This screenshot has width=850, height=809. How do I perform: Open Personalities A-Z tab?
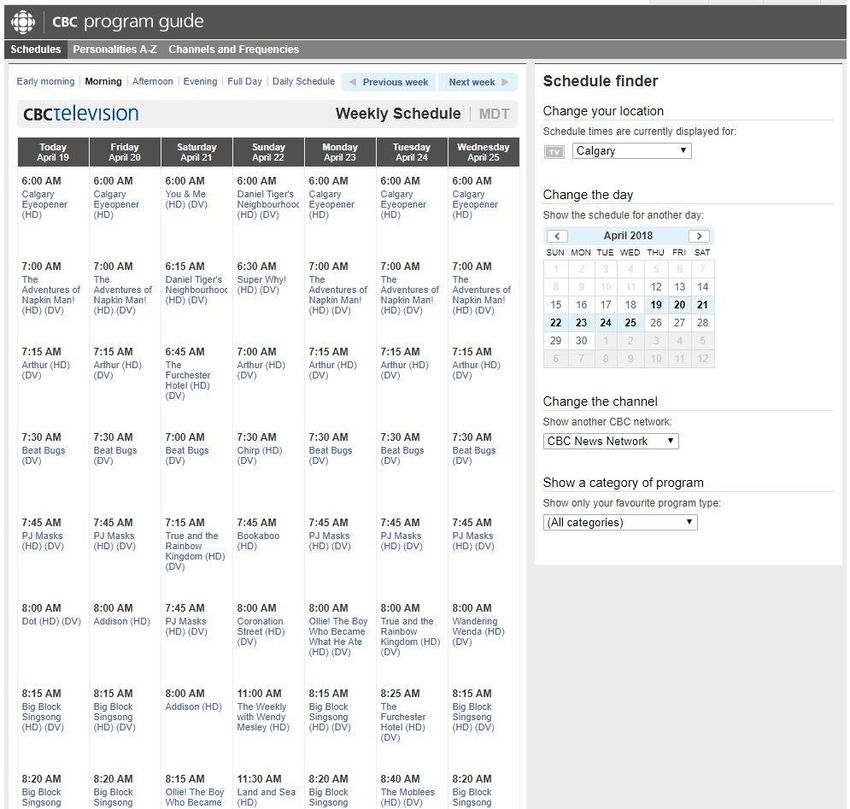pos(115,49)
